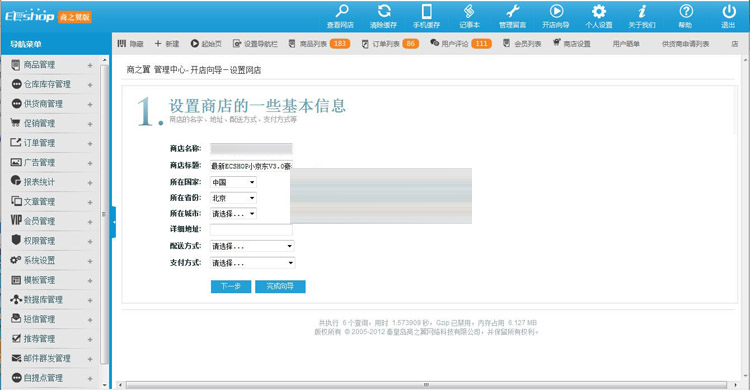Click the 系统设置 gears icon
Image resolution: width=750 pixels, height=390 pixels.
pos(16,260)
